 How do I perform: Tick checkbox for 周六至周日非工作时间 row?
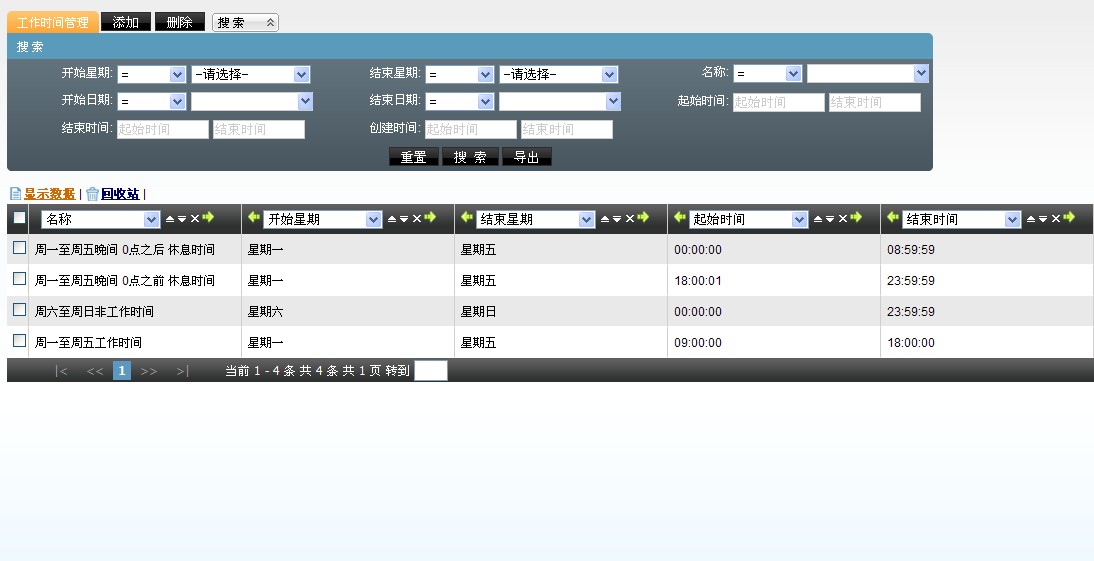coord(19,310)
